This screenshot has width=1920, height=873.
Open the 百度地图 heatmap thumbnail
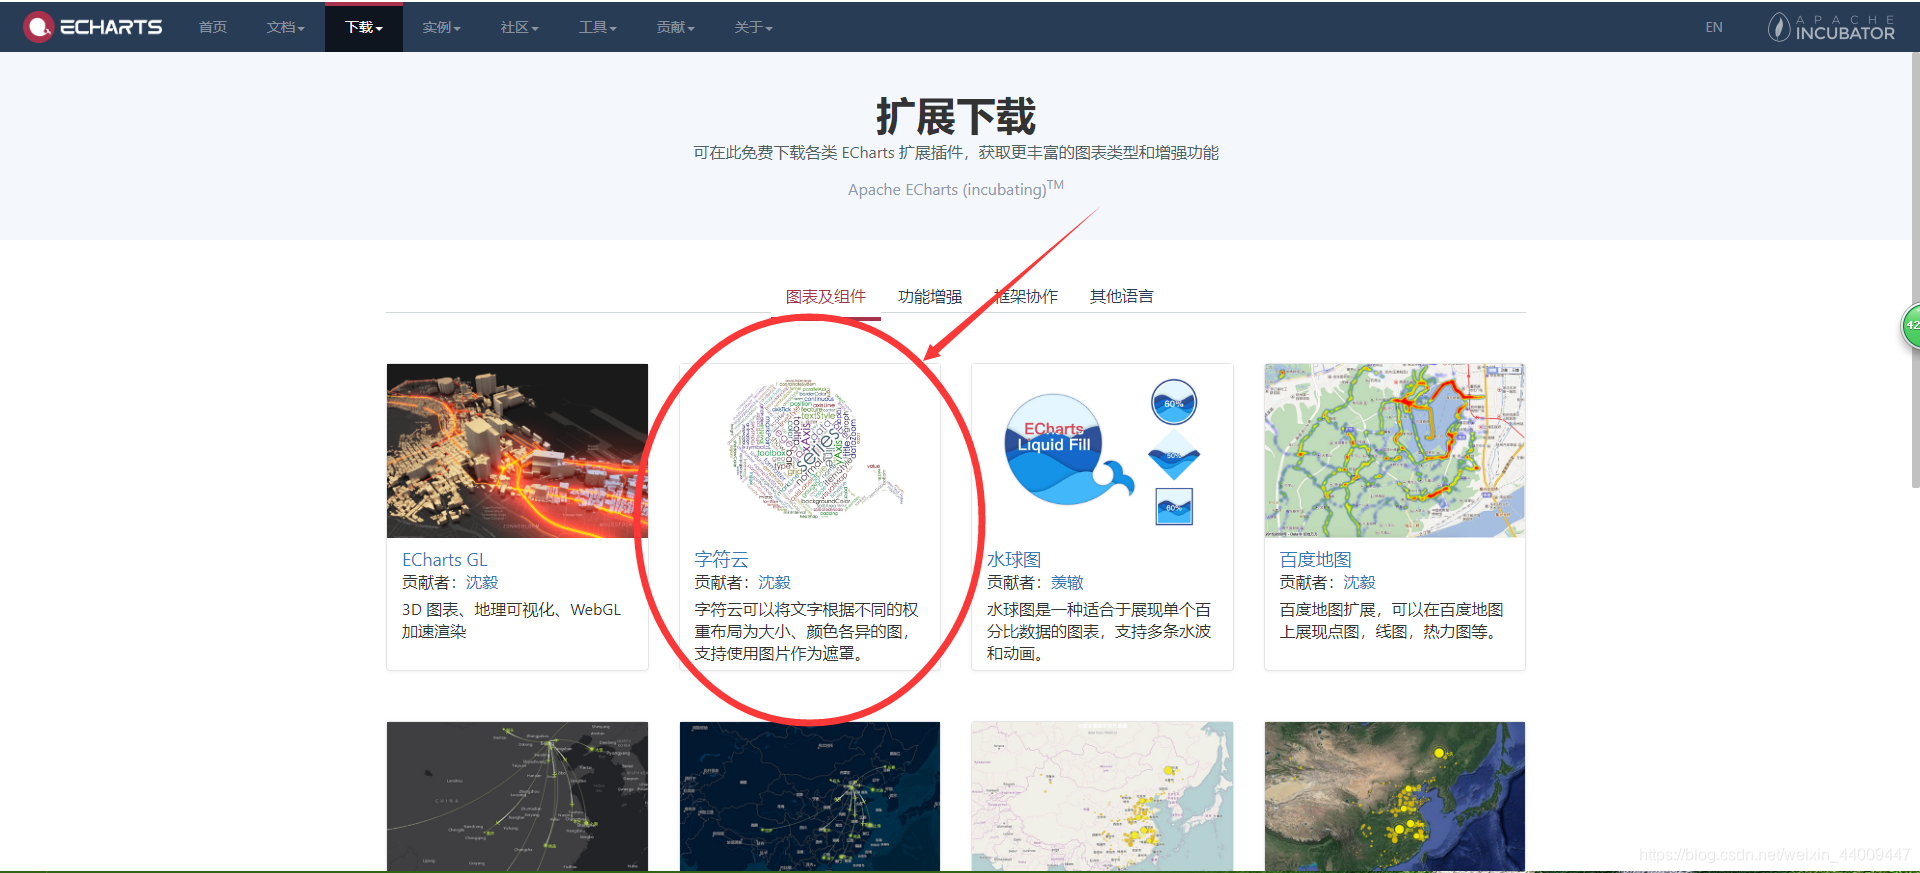[1395, 451]
